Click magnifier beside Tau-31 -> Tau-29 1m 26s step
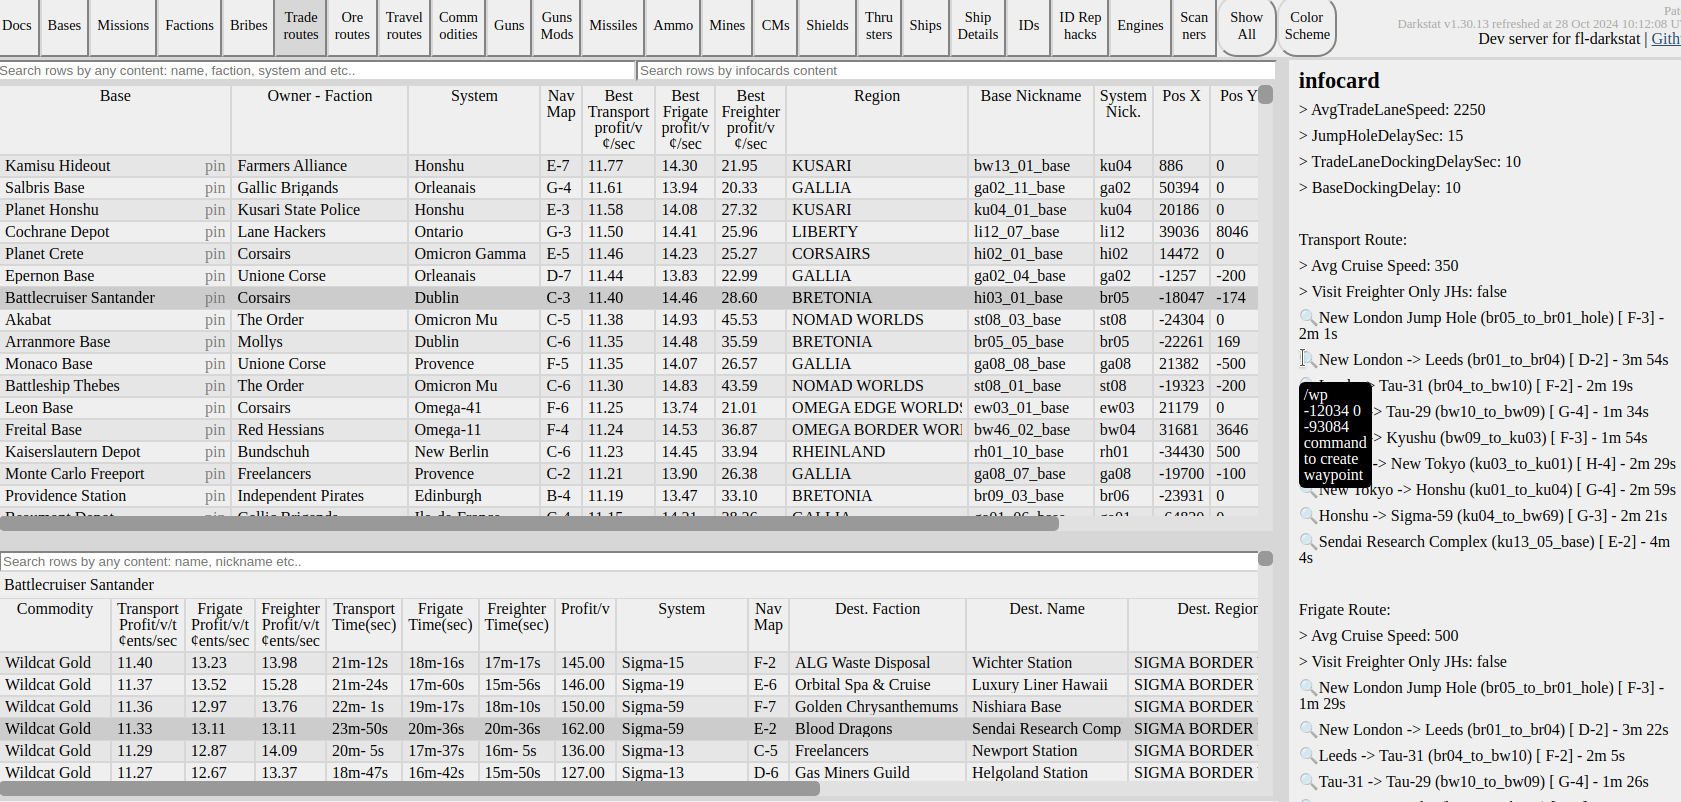The image size is (1681, 802). 1308,782
